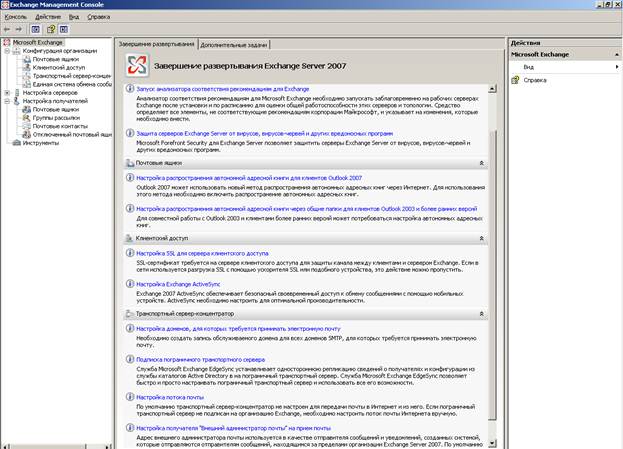Select Транспортный сервер-концентратор in the tree
The image size is (623, 449).
pos(72,76)
